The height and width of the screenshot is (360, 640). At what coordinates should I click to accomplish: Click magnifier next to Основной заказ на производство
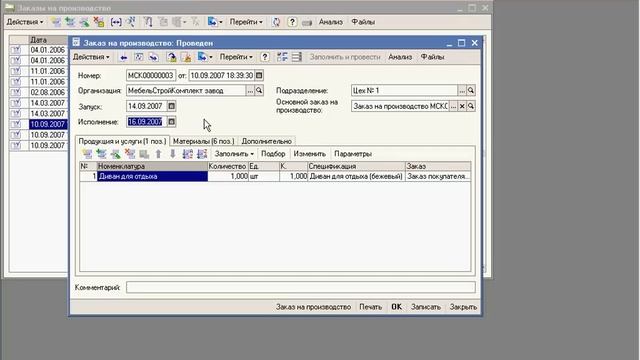[x=471, y=106]
